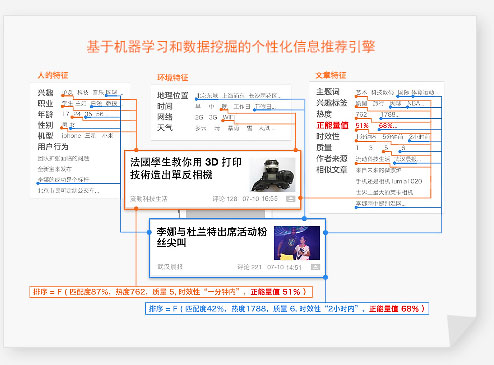Click the 相似文章 row label

point(332,170)
